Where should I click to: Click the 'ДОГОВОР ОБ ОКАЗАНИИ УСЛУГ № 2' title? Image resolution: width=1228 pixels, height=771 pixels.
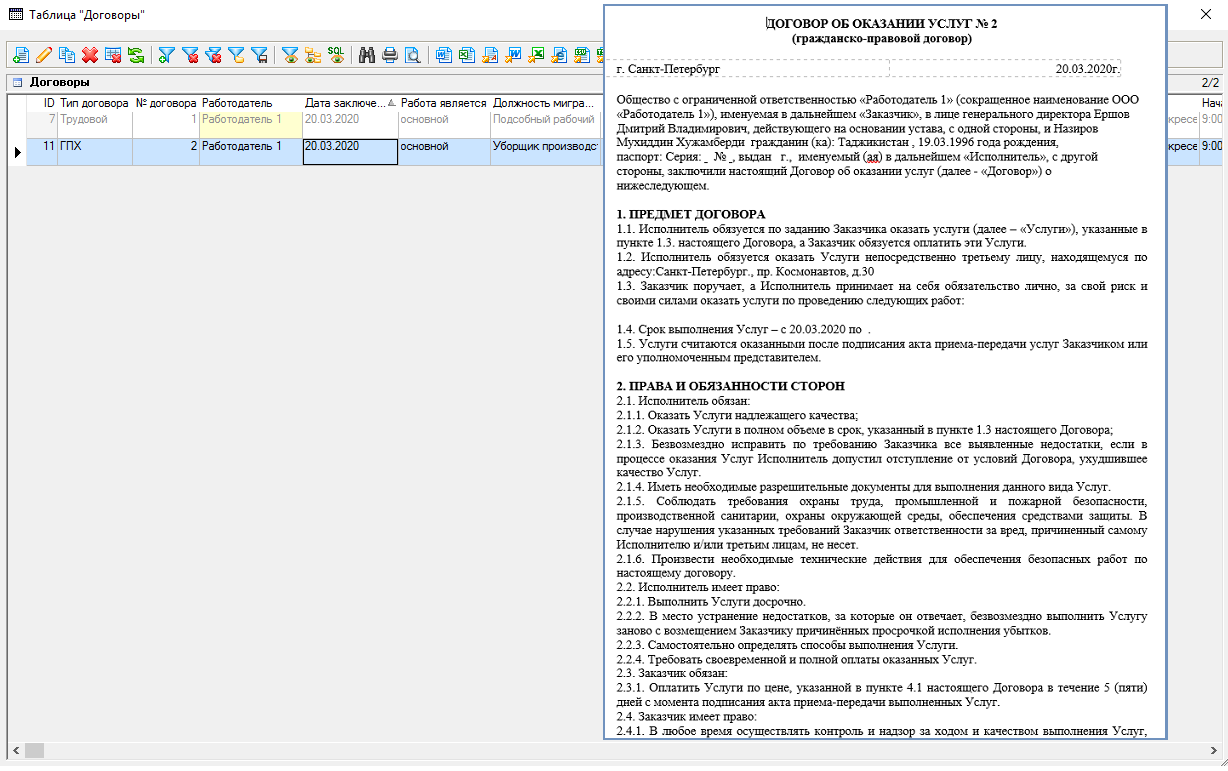point(882,23)
